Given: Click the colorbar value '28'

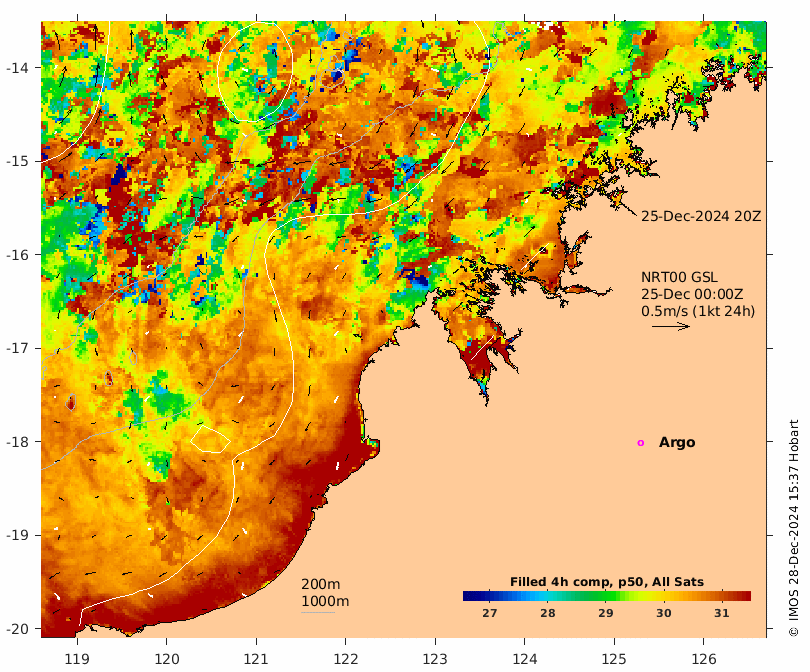Looking at the screenshot, I should pyautogui.click(x=548, y=613).
